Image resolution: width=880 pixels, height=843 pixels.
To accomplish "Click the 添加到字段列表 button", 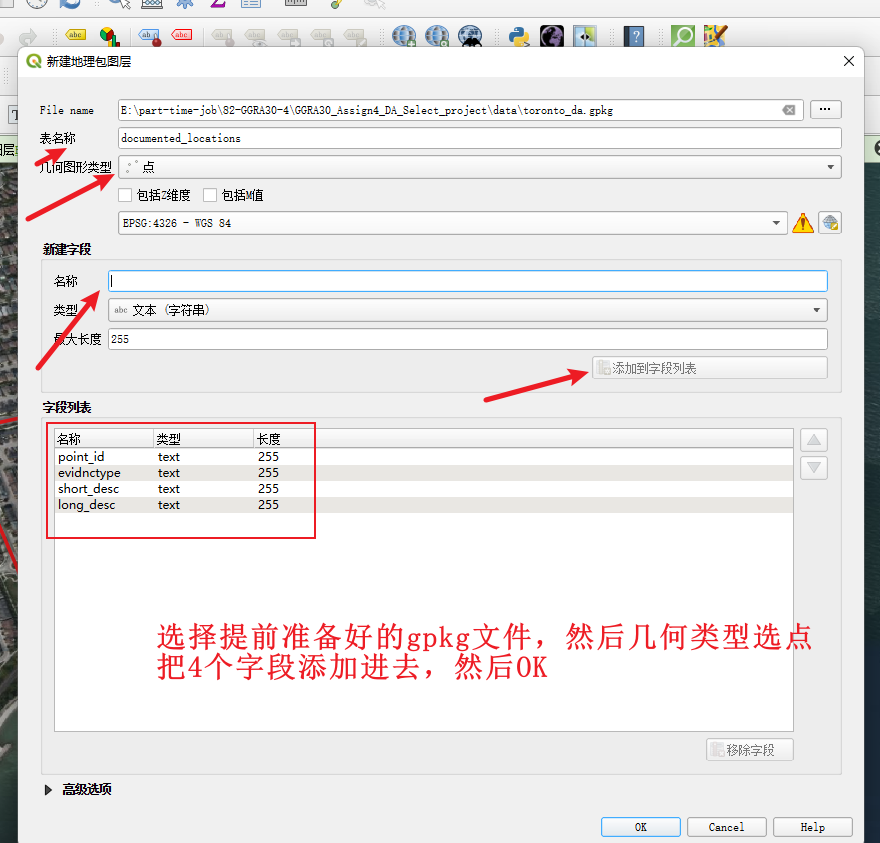I will tap(709, 368).
